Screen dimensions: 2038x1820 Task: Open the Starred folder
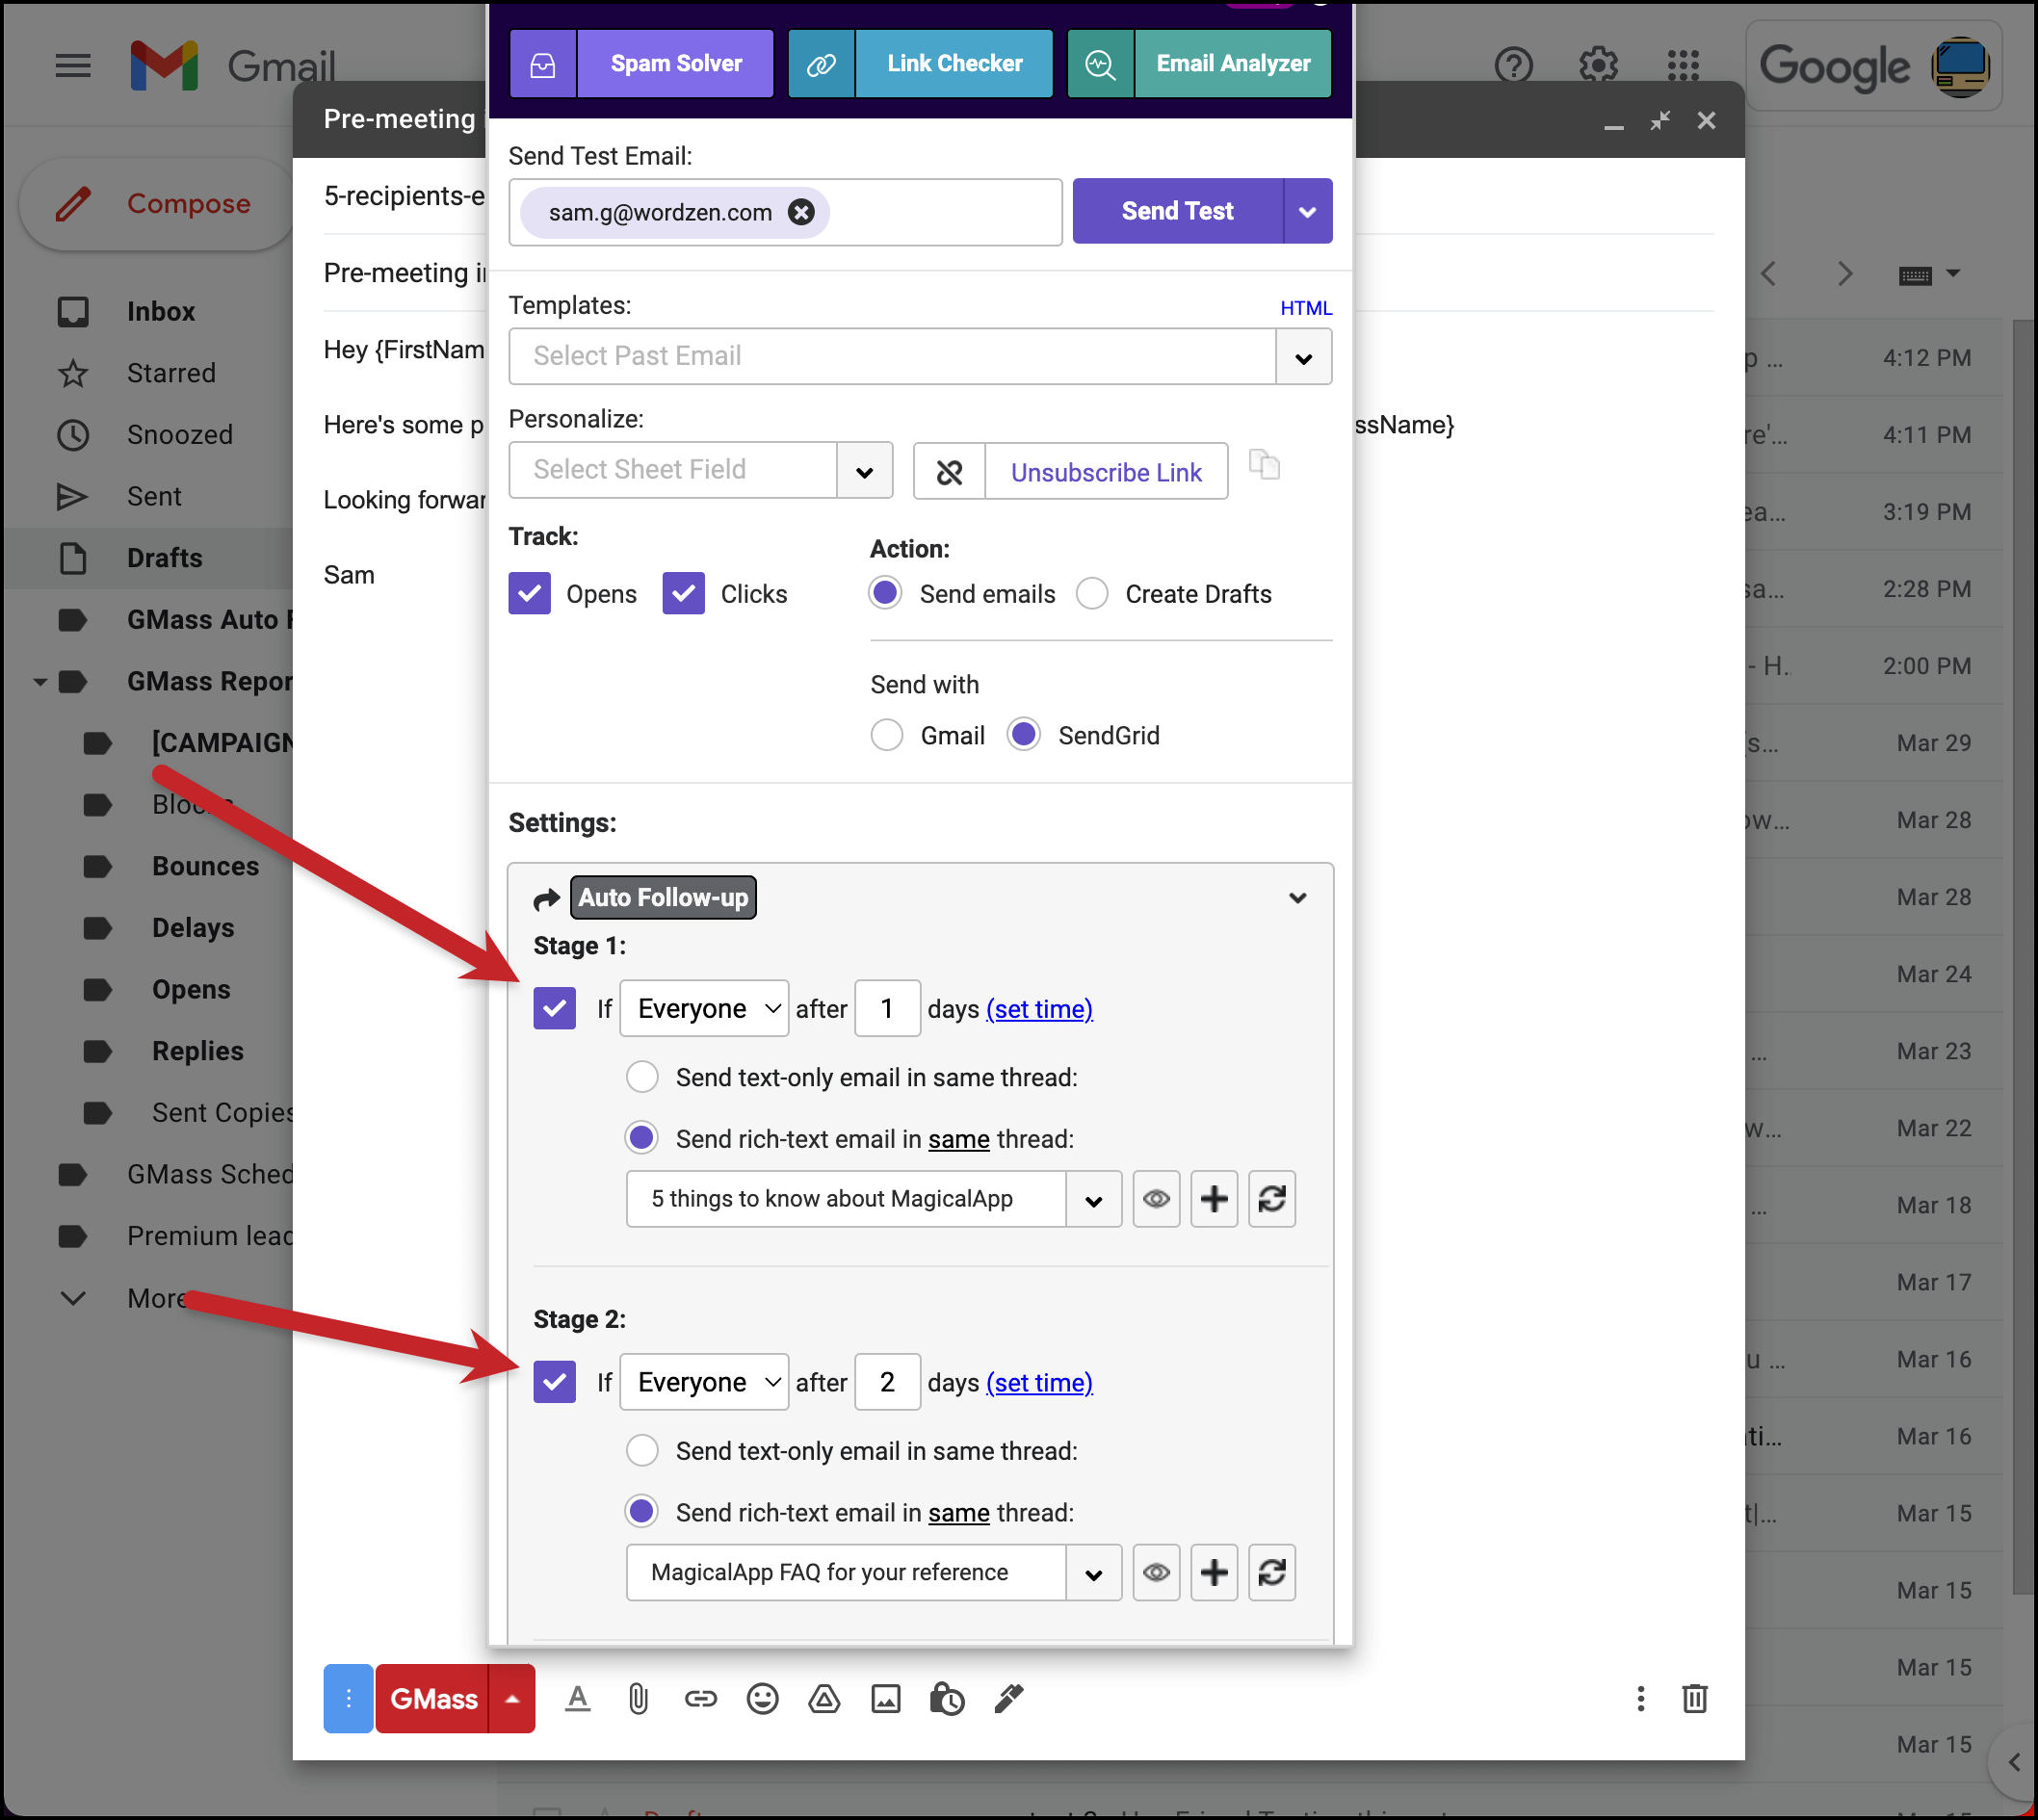tap(170, 374)
